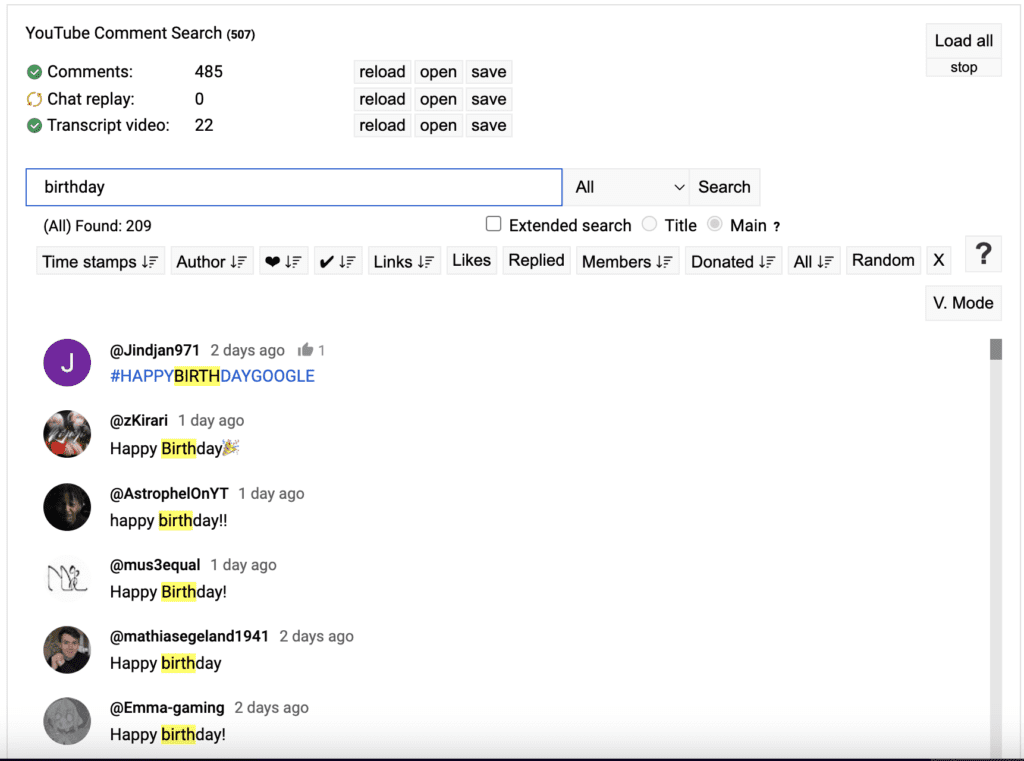Show Random comment
The height and width of the screenshot is (761, 1024).
[883, 260]
